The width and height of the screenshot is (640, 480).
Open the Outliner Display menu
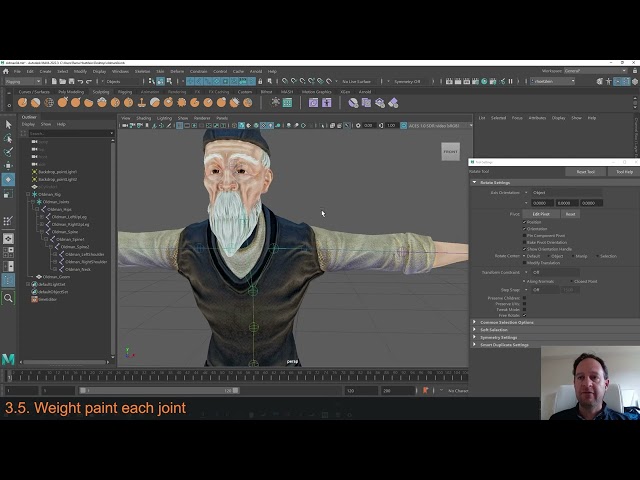28,124
